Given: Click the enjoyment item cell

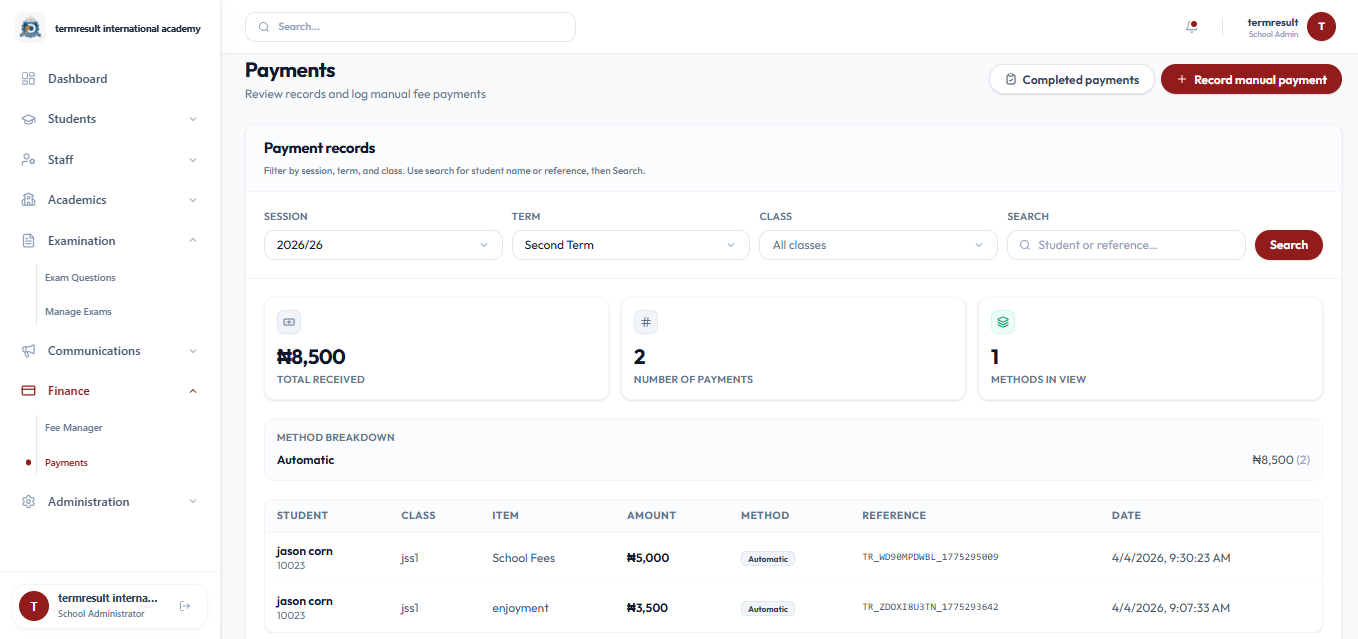Looking at the screenshot, I should (x=520, y=608).
